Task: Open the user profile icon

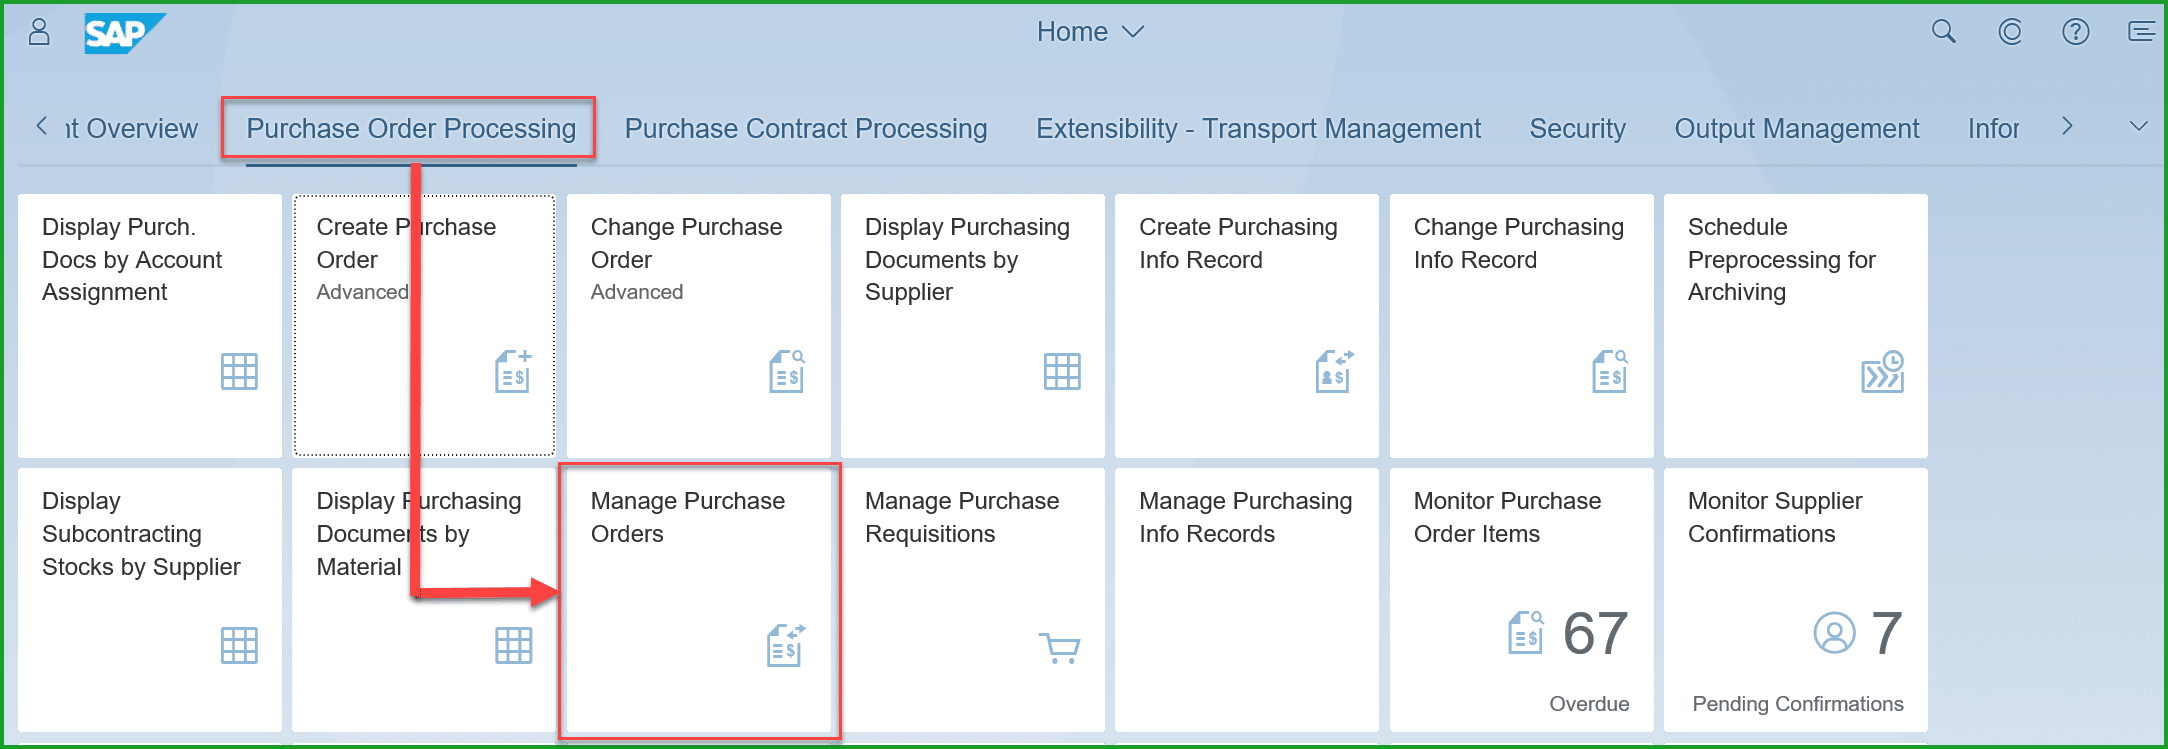Action: [x=39, y=32]
